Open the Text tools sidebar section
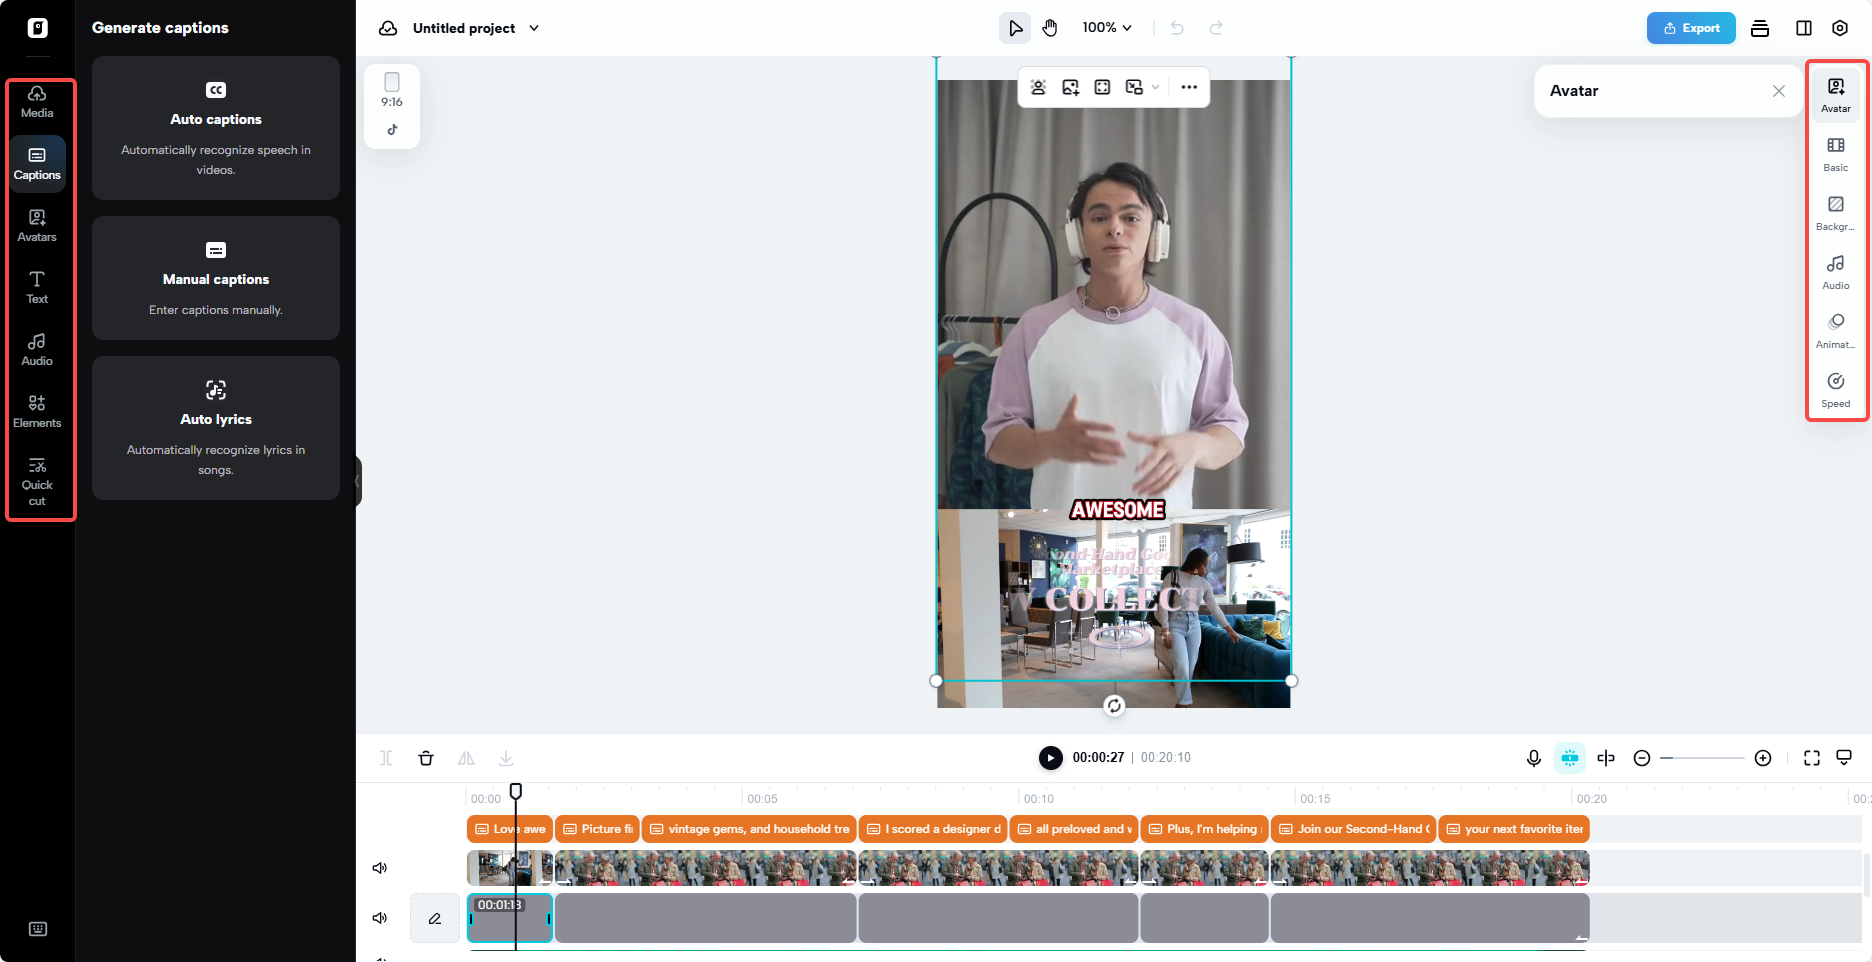 pyautogui.click(x=37, y=288)
